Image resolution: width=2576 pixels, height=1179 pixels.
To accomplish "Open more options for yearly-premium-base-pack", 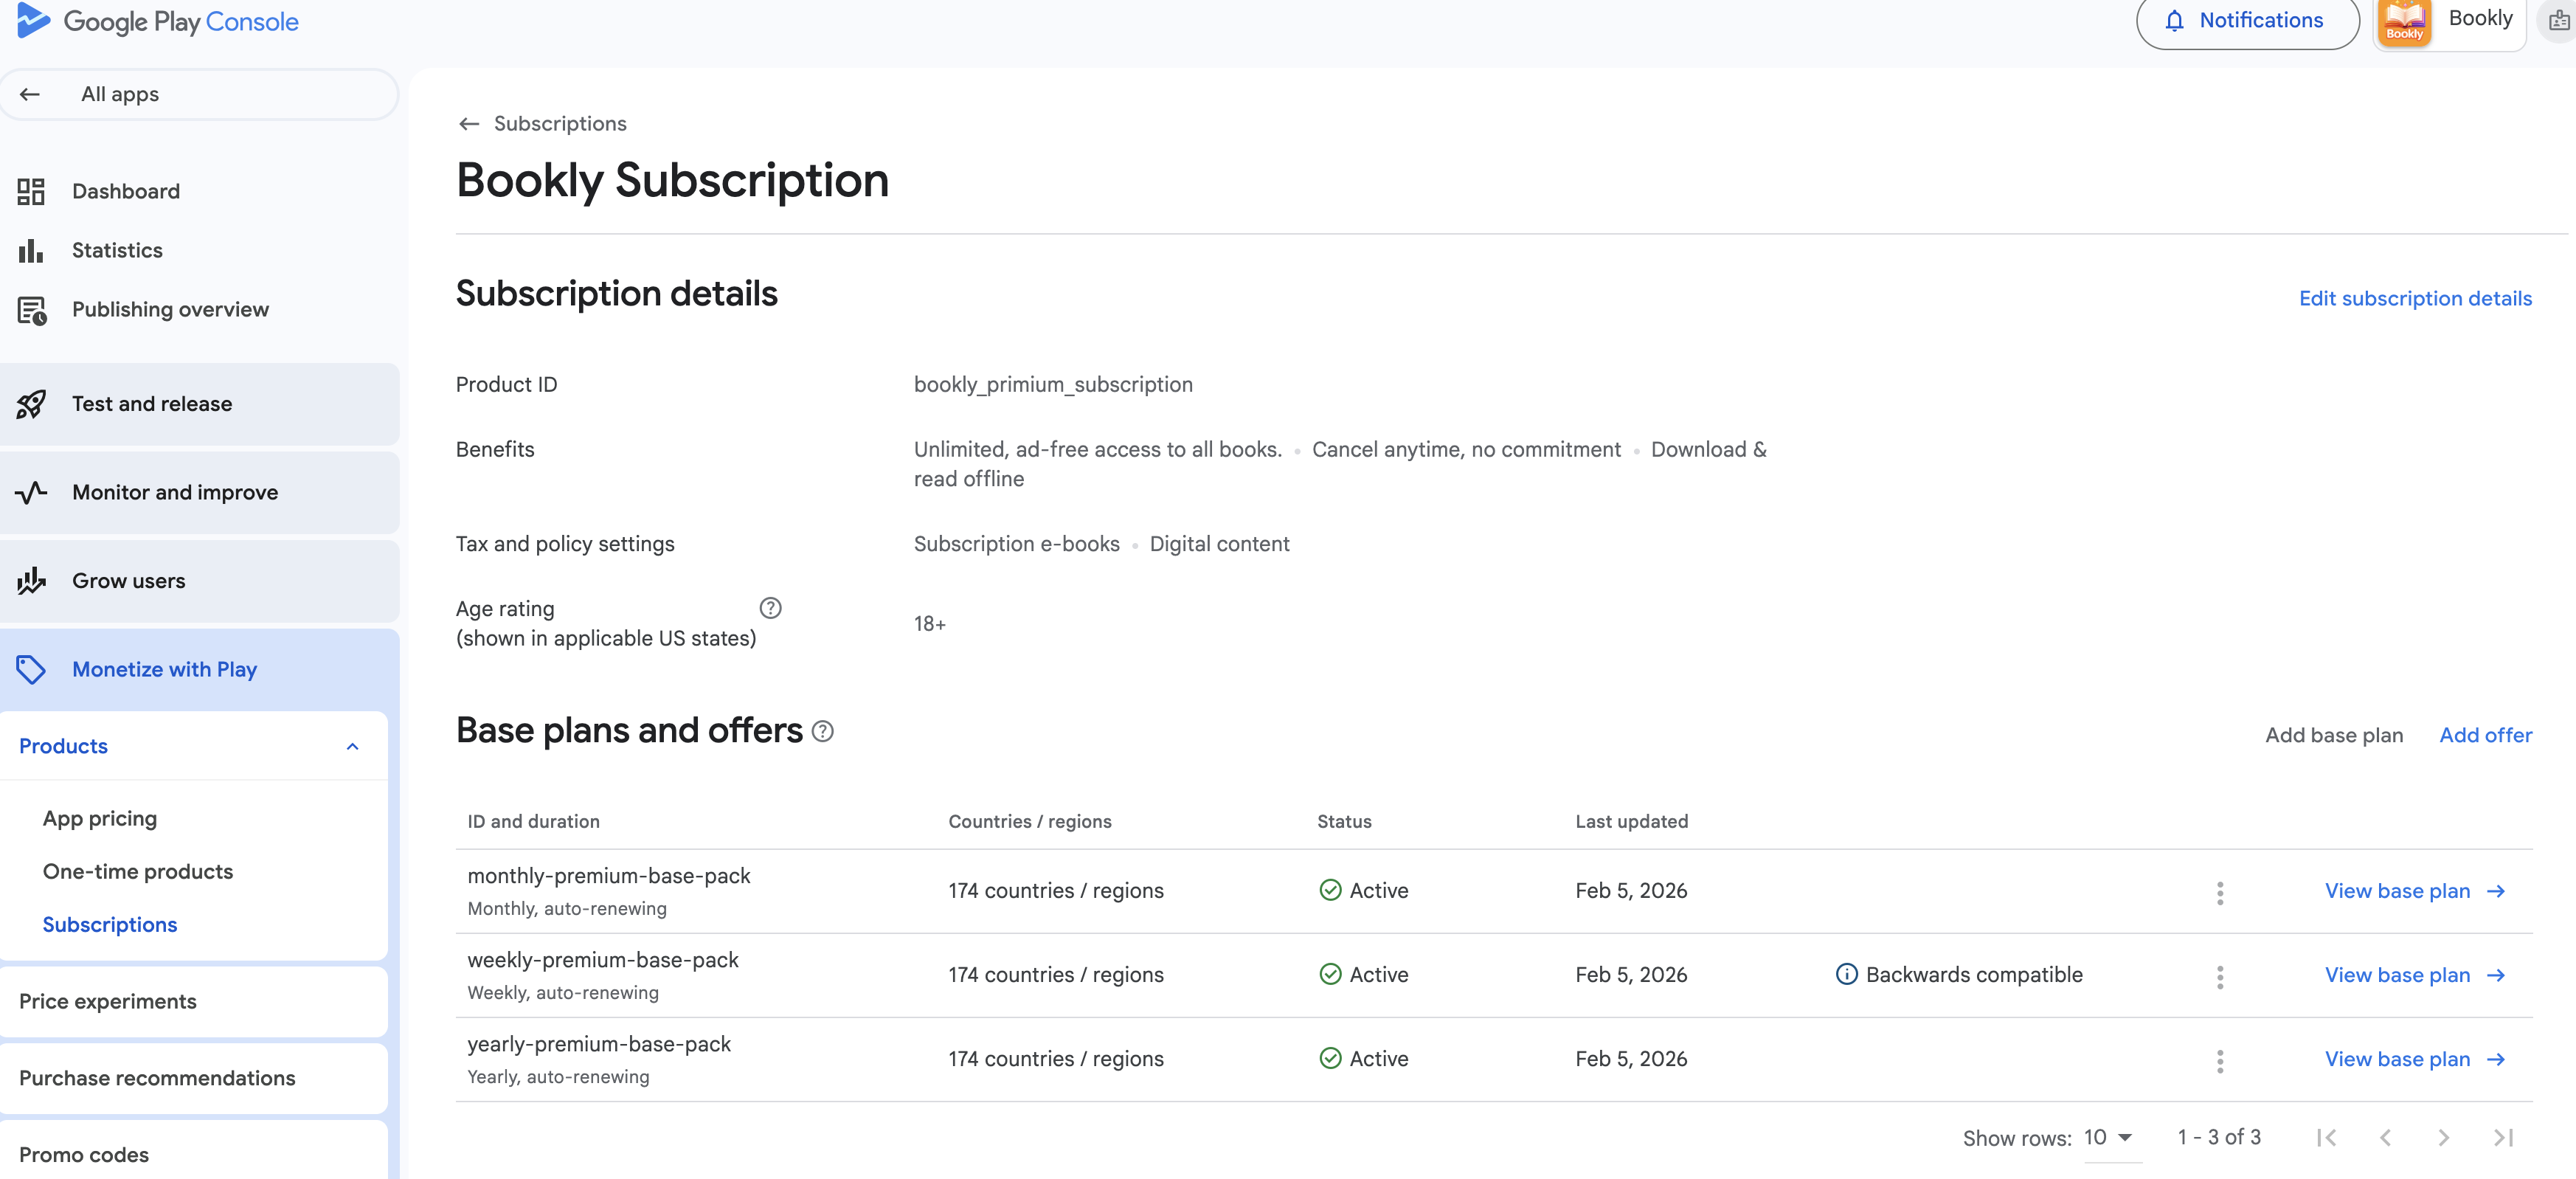I will click(x=2220, y=1061).
